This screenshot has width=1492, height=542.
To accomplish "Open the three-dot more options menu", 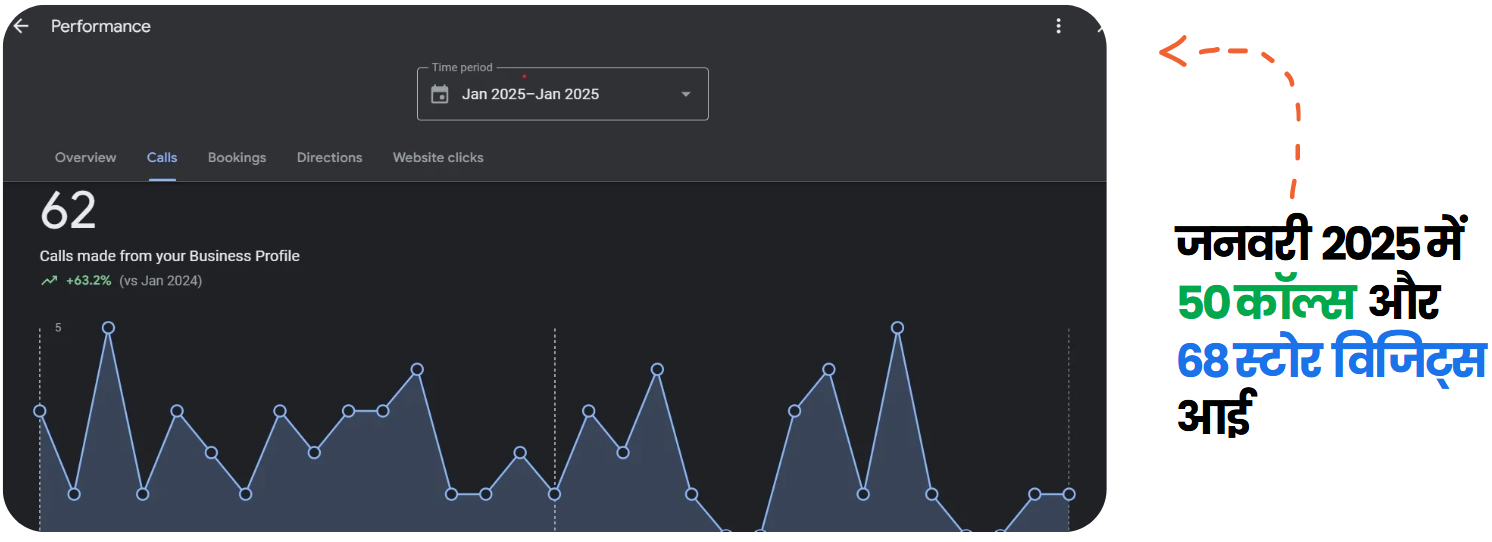I will (x=1058, y=26).
